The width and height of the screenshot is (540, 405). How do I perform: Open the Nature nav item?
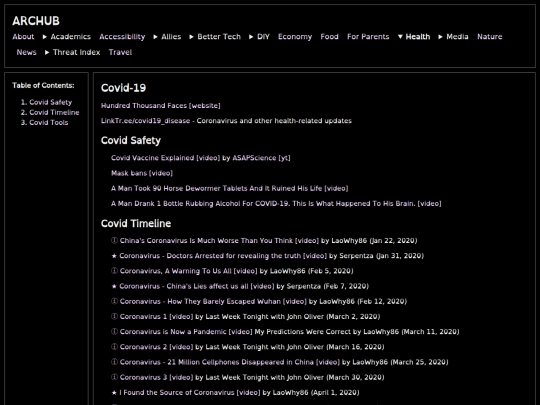coord(489,37)
